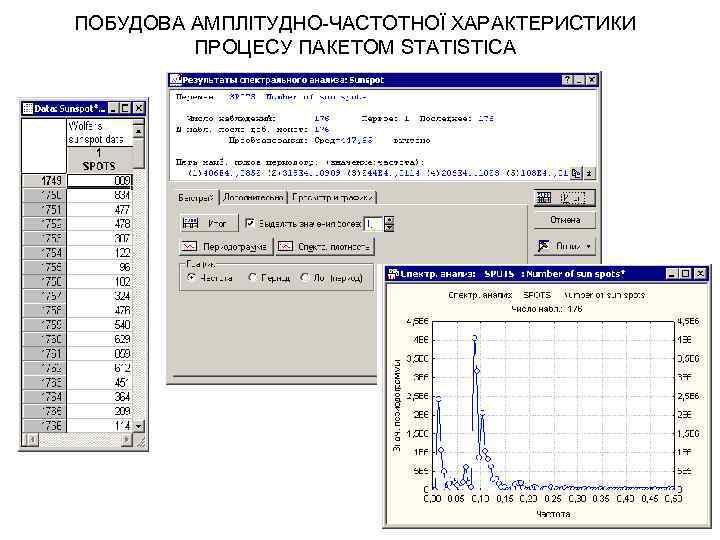Screen dimensions: 720x540
Task: Click Data Sunspot scrollbar down arrow
Action: tap(139, 426)
